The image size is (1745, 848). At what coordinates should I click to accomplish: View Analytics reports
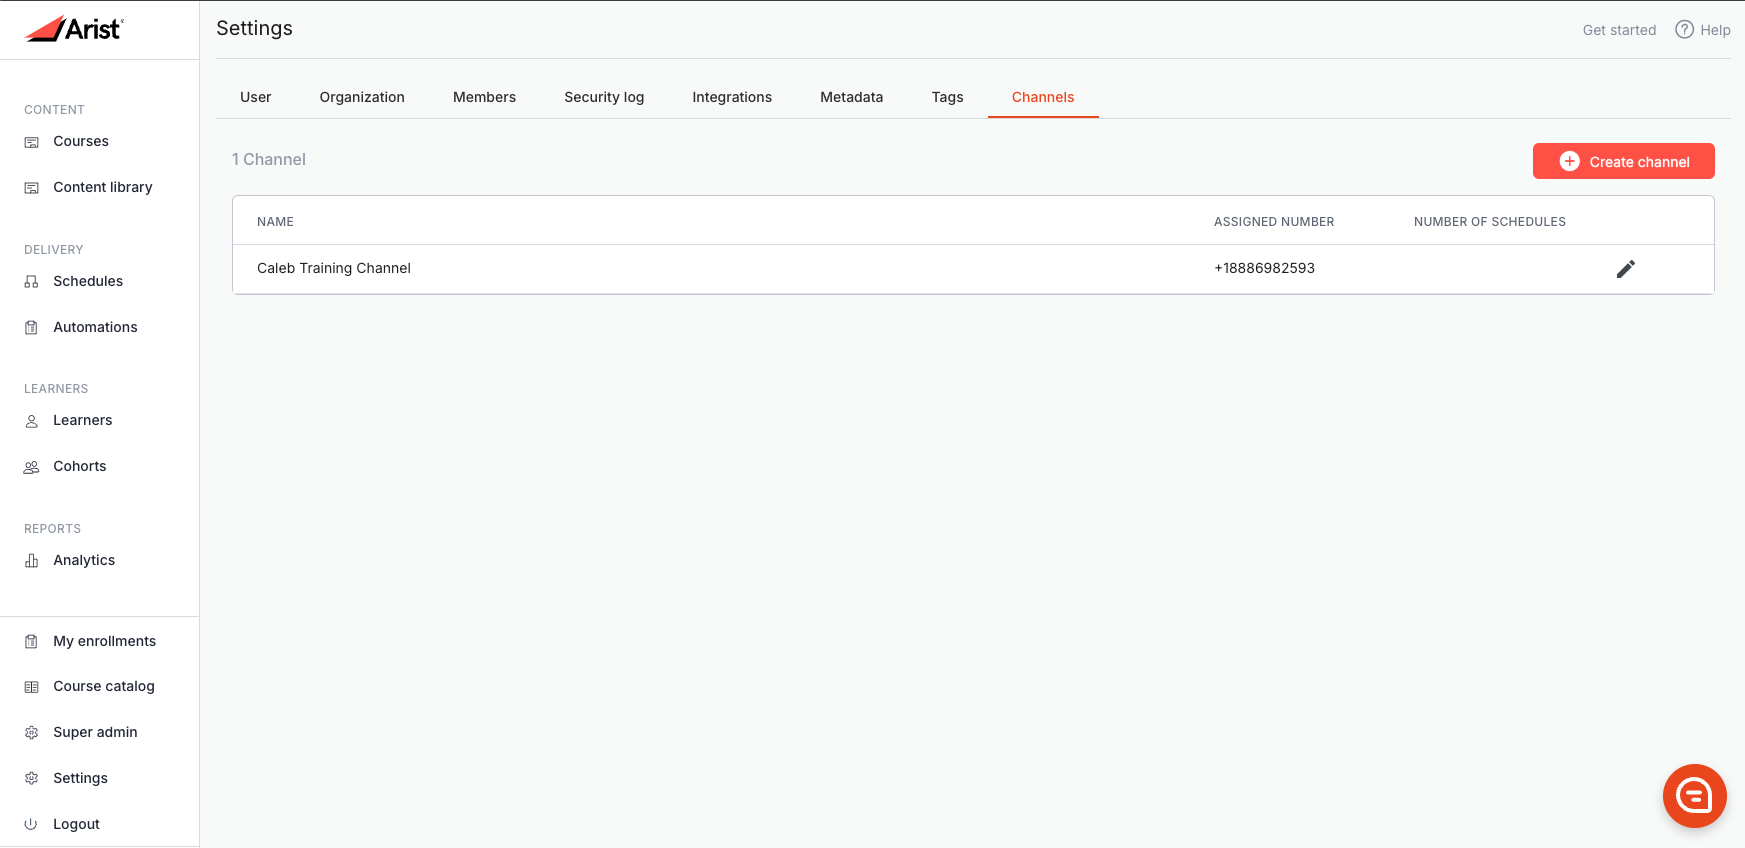tap(84, 561)
